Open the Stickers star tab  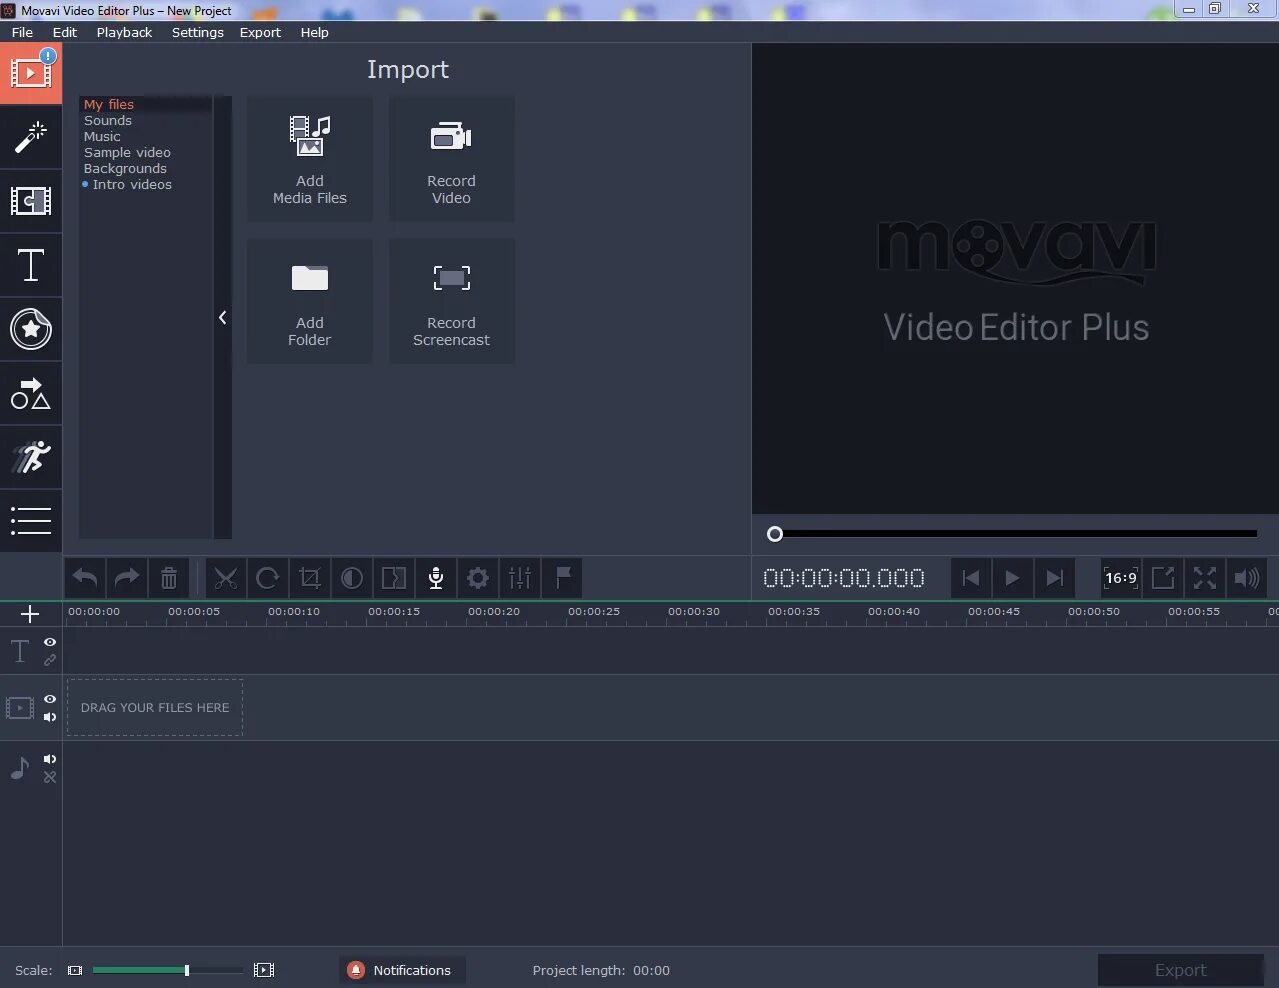tap(31, 329)
